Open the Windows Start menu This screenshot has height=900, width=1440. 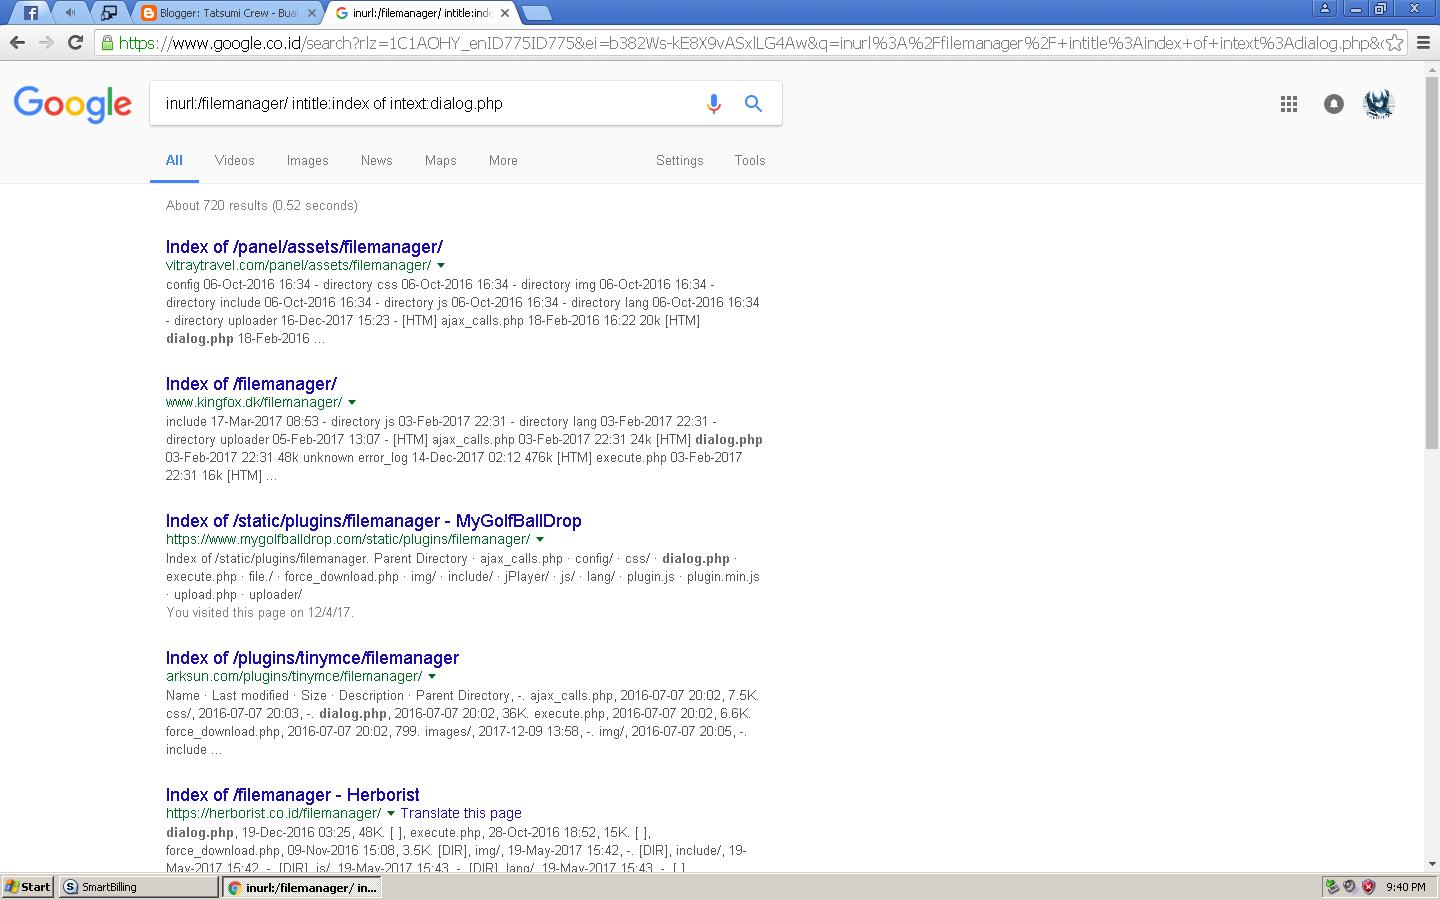[28, 887]
